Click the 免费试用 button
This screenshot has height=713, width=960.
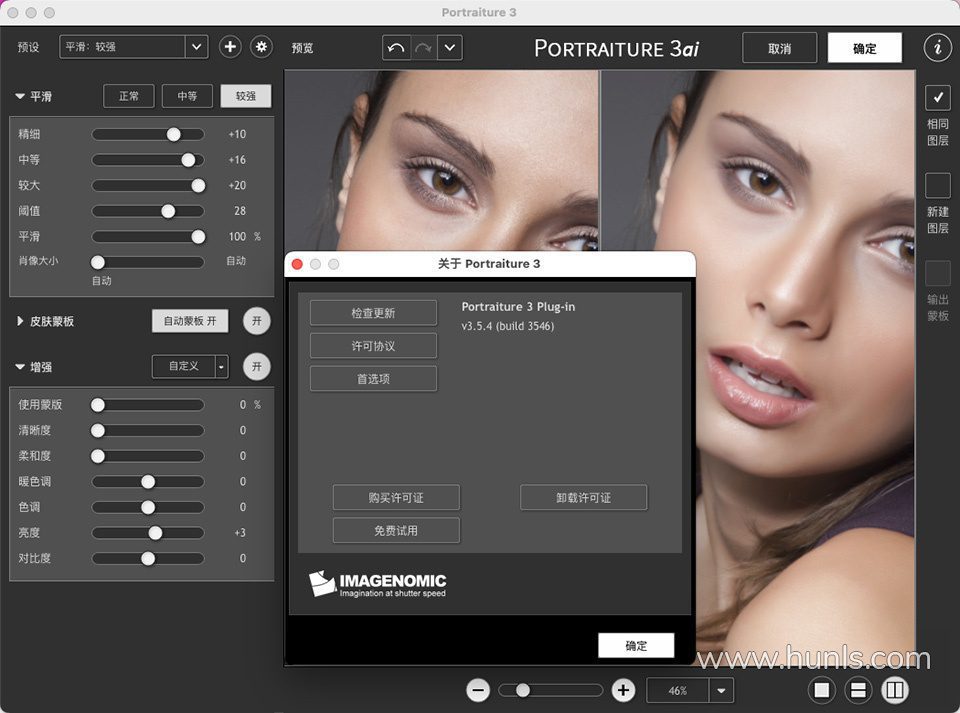[x=396, y=531]
